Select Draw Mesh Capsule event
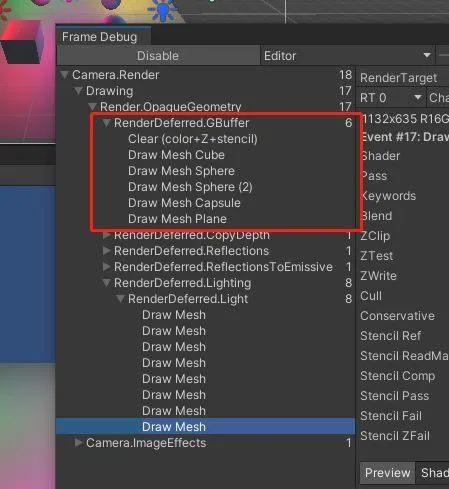This screenshot has width=449, height=489. (x=184, y=203)
